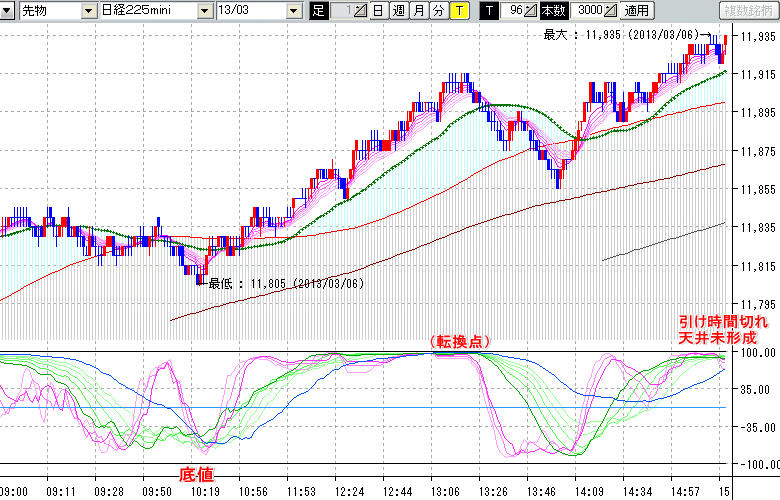Toggle the yellow T (tick) button

pos(458,11)
